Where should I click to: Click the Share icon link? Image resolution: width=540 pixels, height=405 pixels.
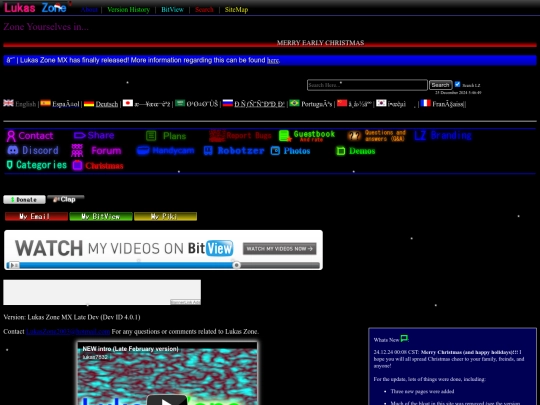(x=94, y=135)
